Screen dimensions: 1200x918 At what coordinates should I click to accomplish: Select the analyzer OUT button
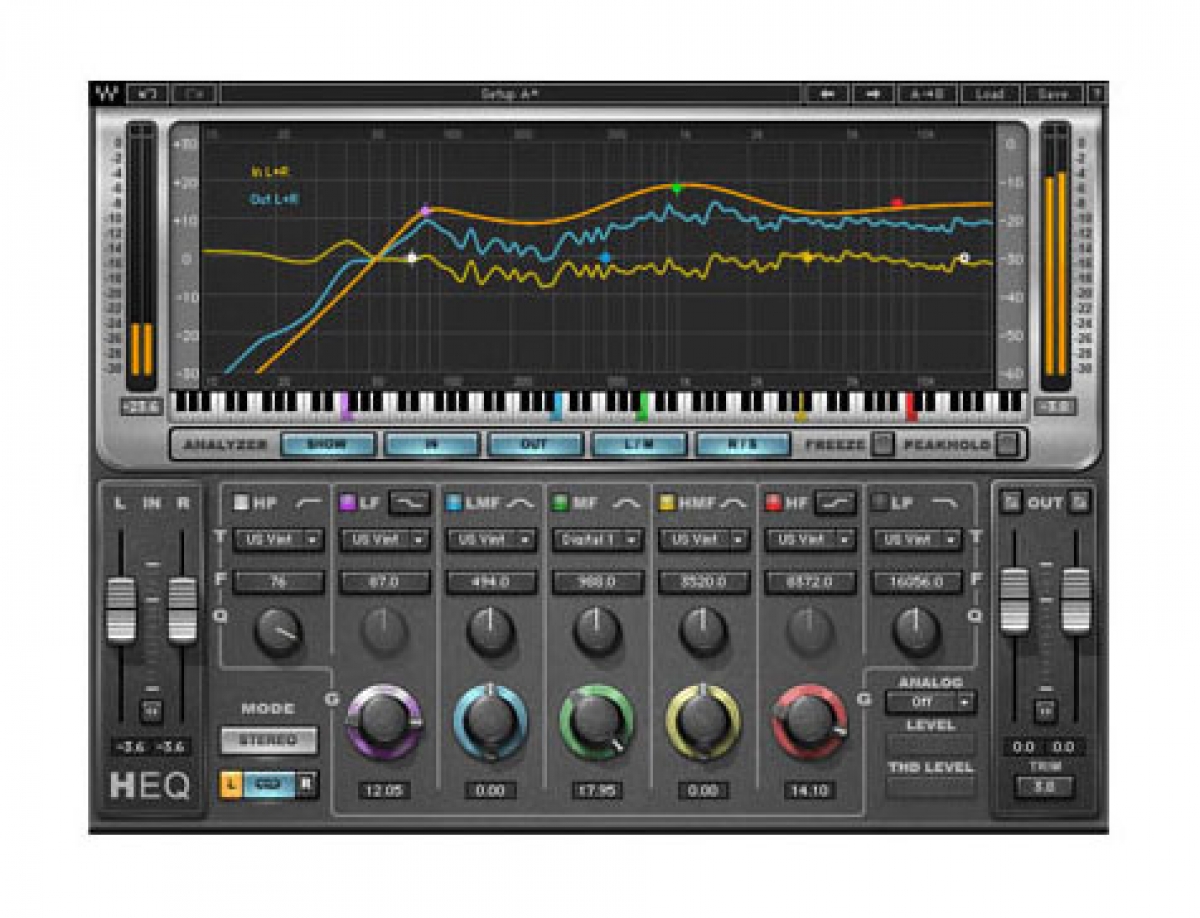(x=536, y=444)
